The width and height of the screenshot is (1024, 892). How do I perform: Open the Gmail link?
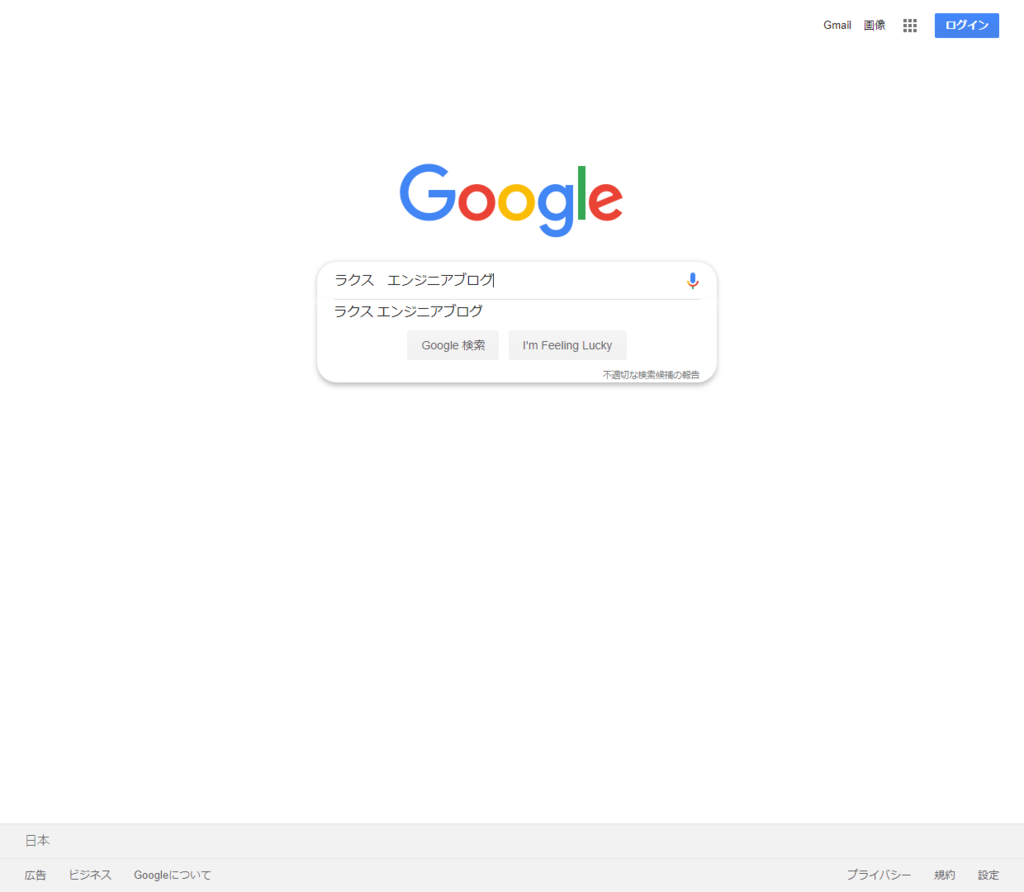[837, 25]
